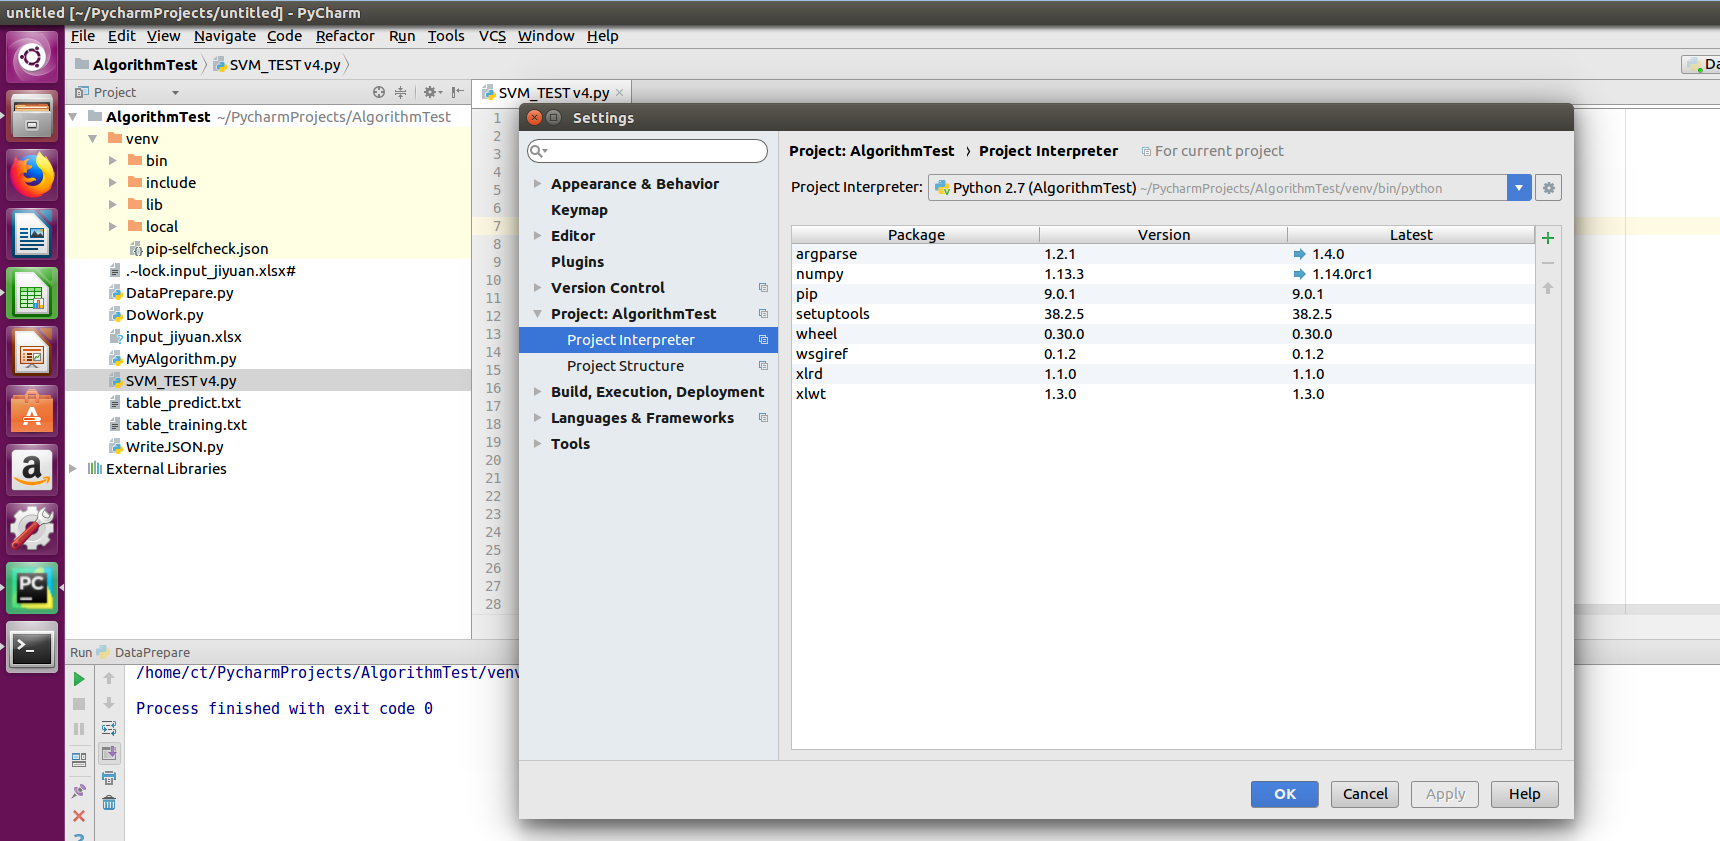Image resolution: width=1720 pixels, height=841 pixels.
Task: Click green plus install package icon
Action: pyautogui.click(x=1548, y=238)
